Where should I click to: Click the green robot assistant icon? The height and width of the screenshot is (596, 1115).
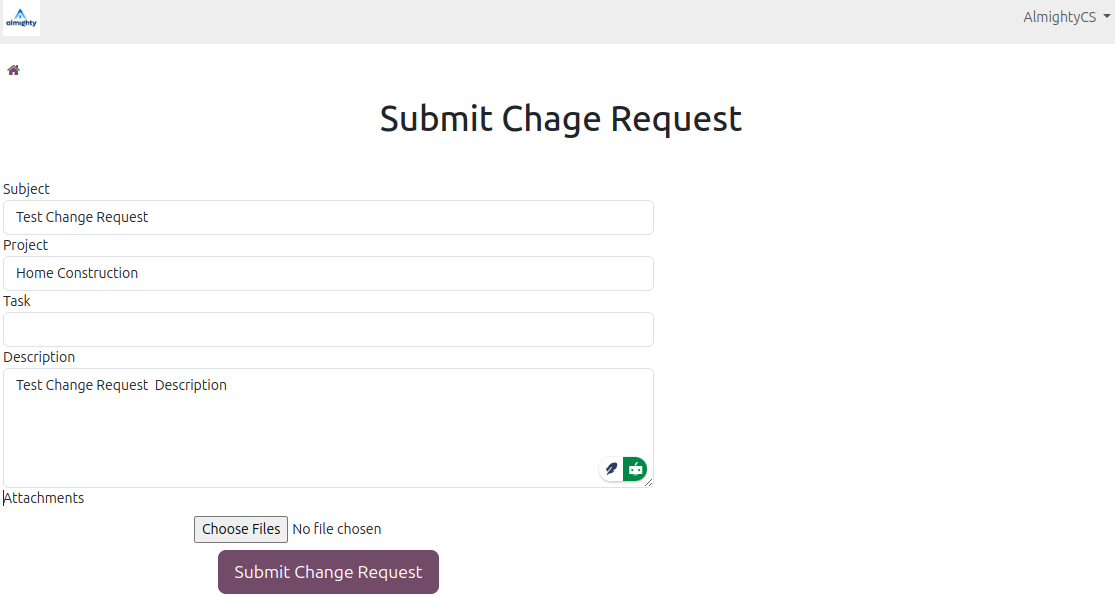(635, 468)
